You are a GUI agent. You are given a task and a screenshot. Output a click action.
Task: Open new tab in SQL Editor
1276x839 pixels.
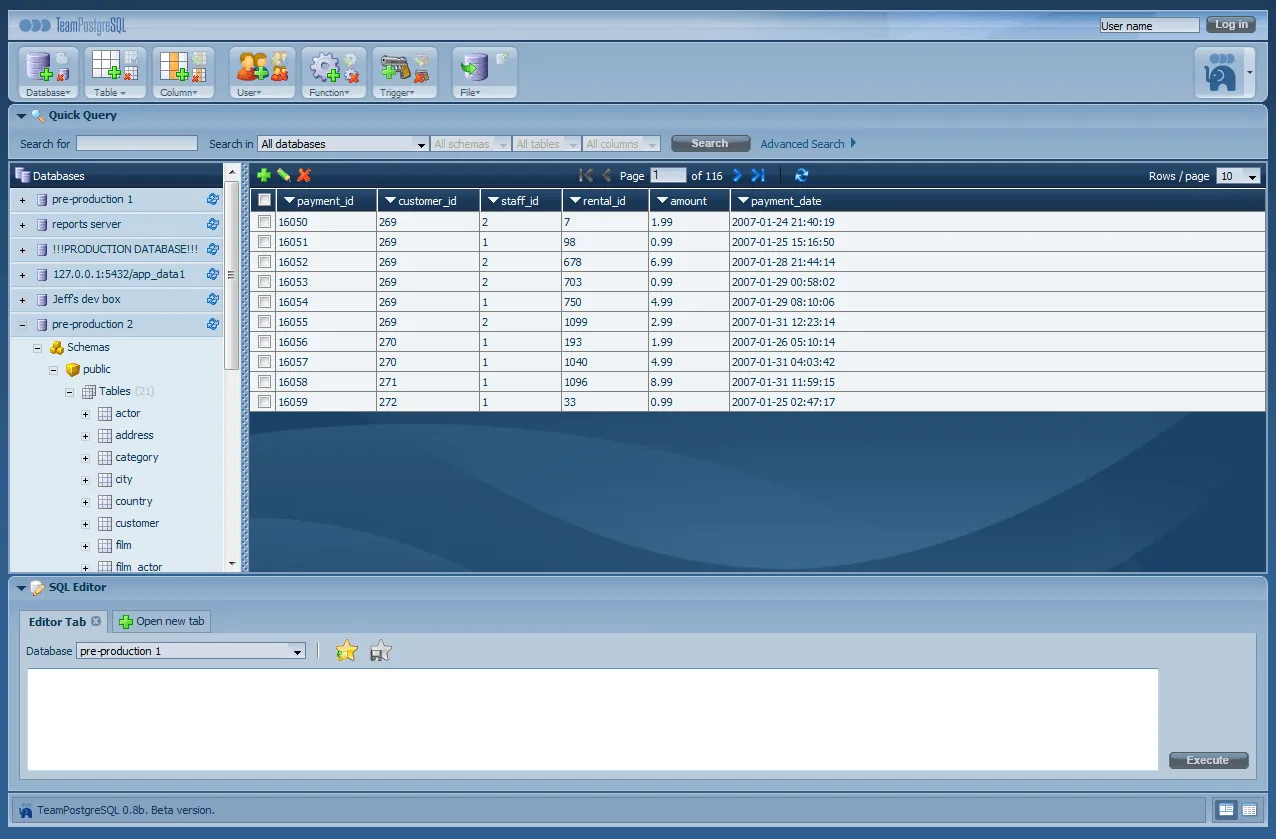pos(161,622)
